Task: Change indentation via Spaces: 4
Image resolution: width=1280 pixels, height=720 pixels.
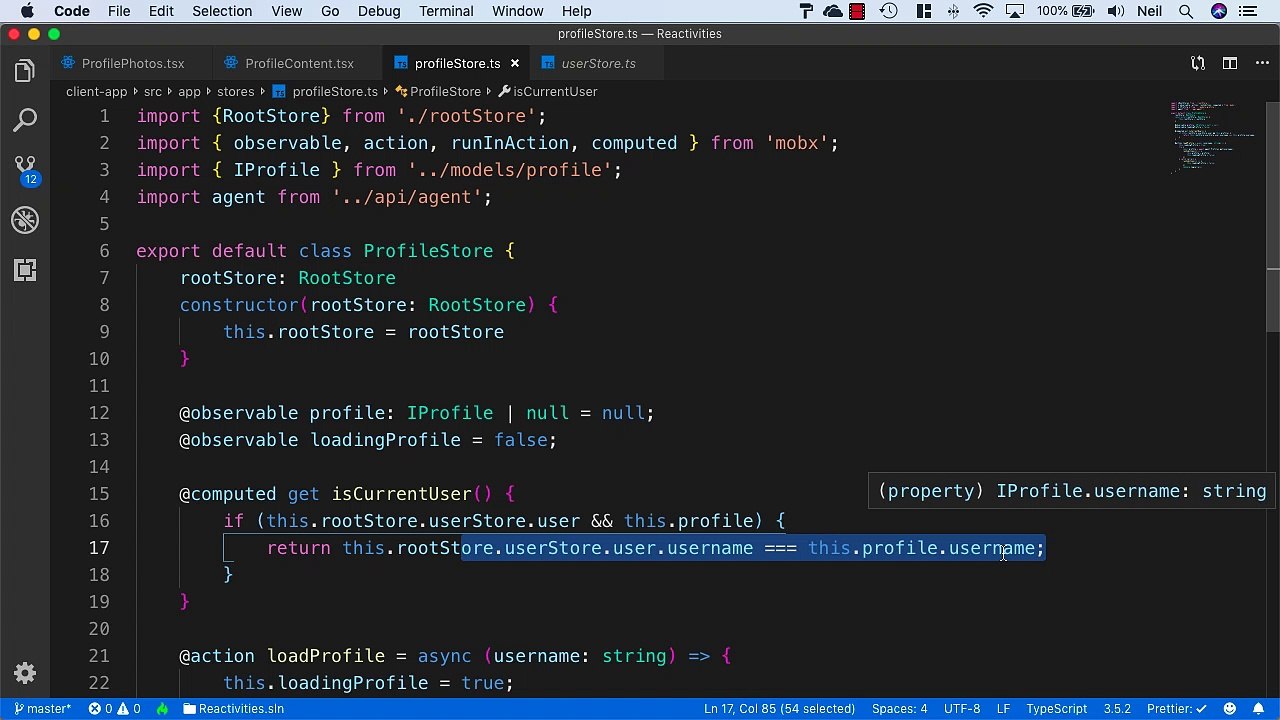Action: click(x=899, y=708)
